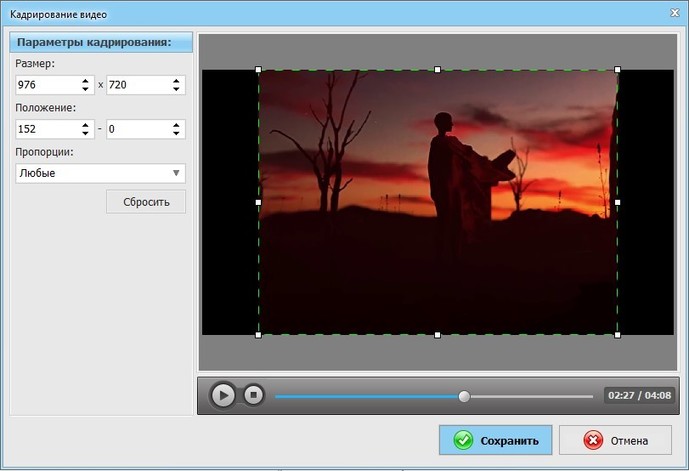
Task: Click the playback seek slider handle
Action: 464,396
